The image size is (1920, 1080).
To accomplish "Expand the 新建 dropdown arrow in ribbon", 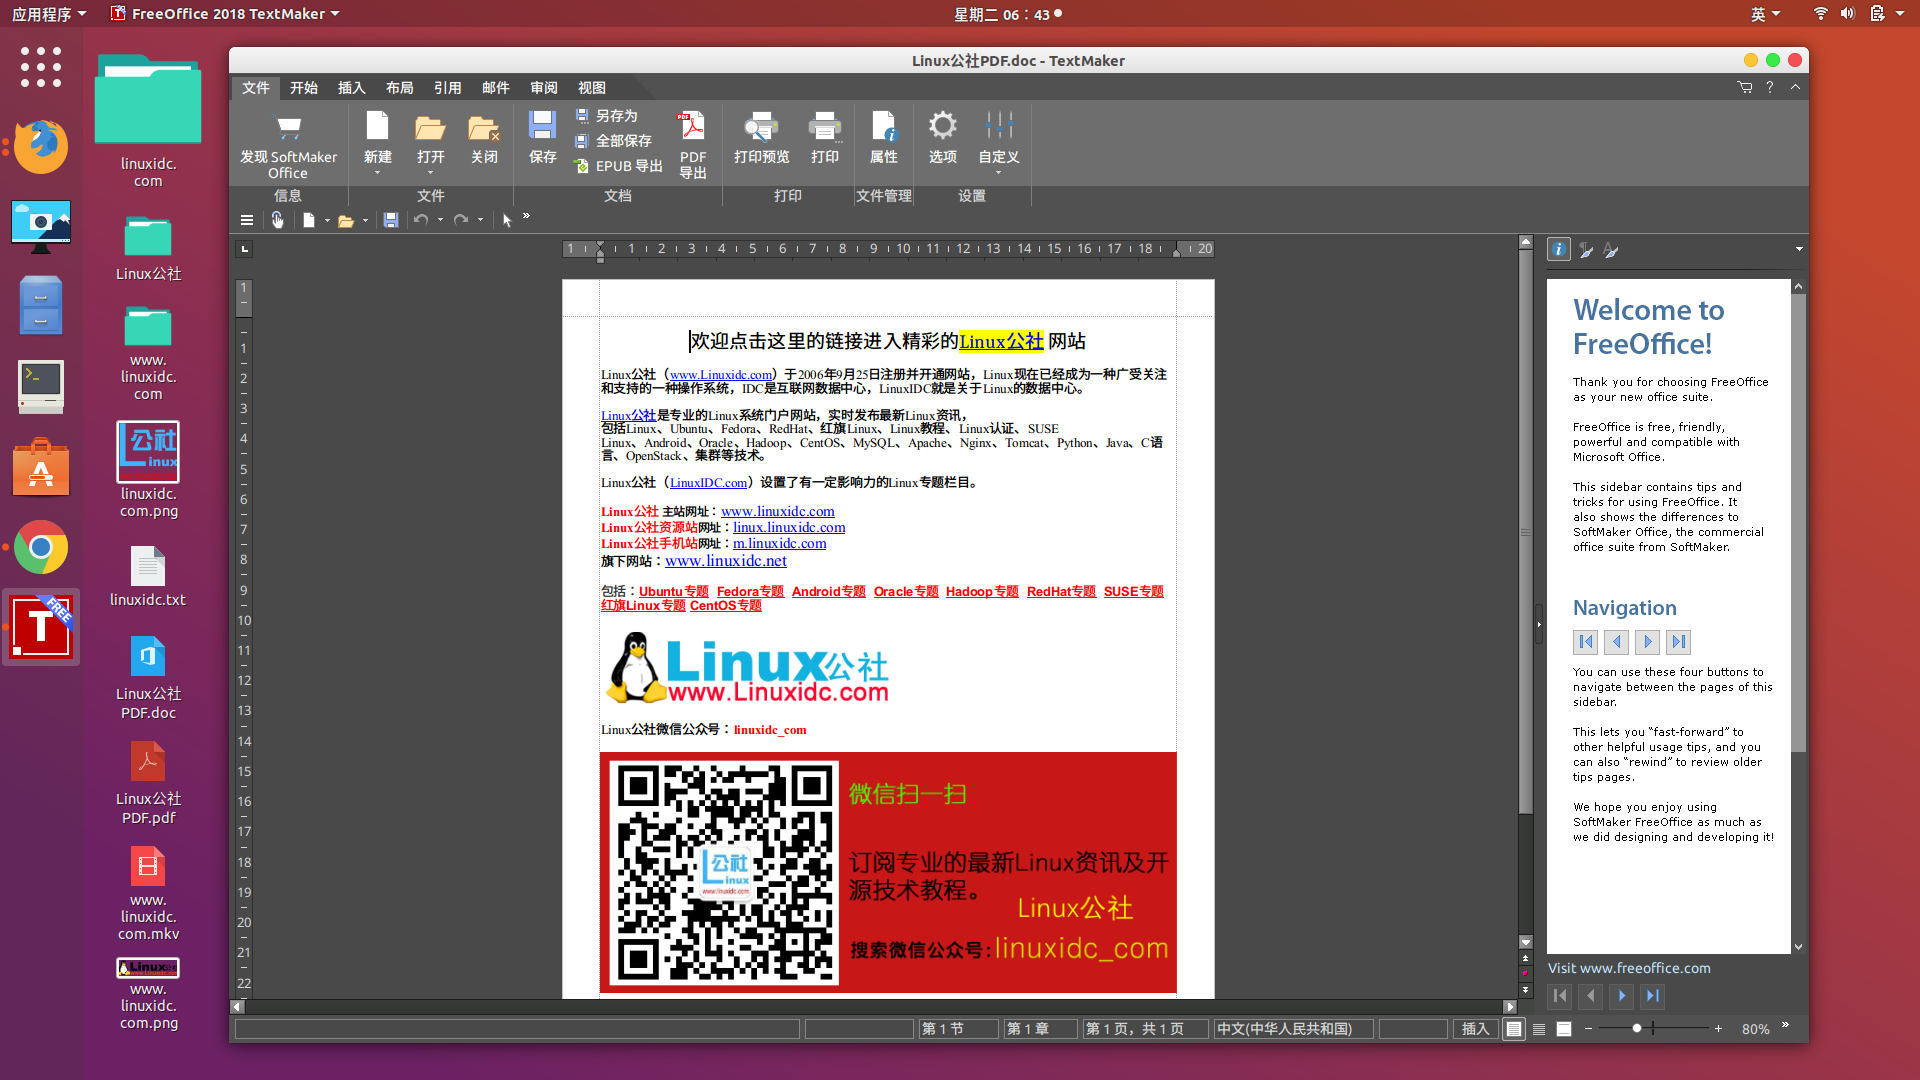I will click(378, 173).
